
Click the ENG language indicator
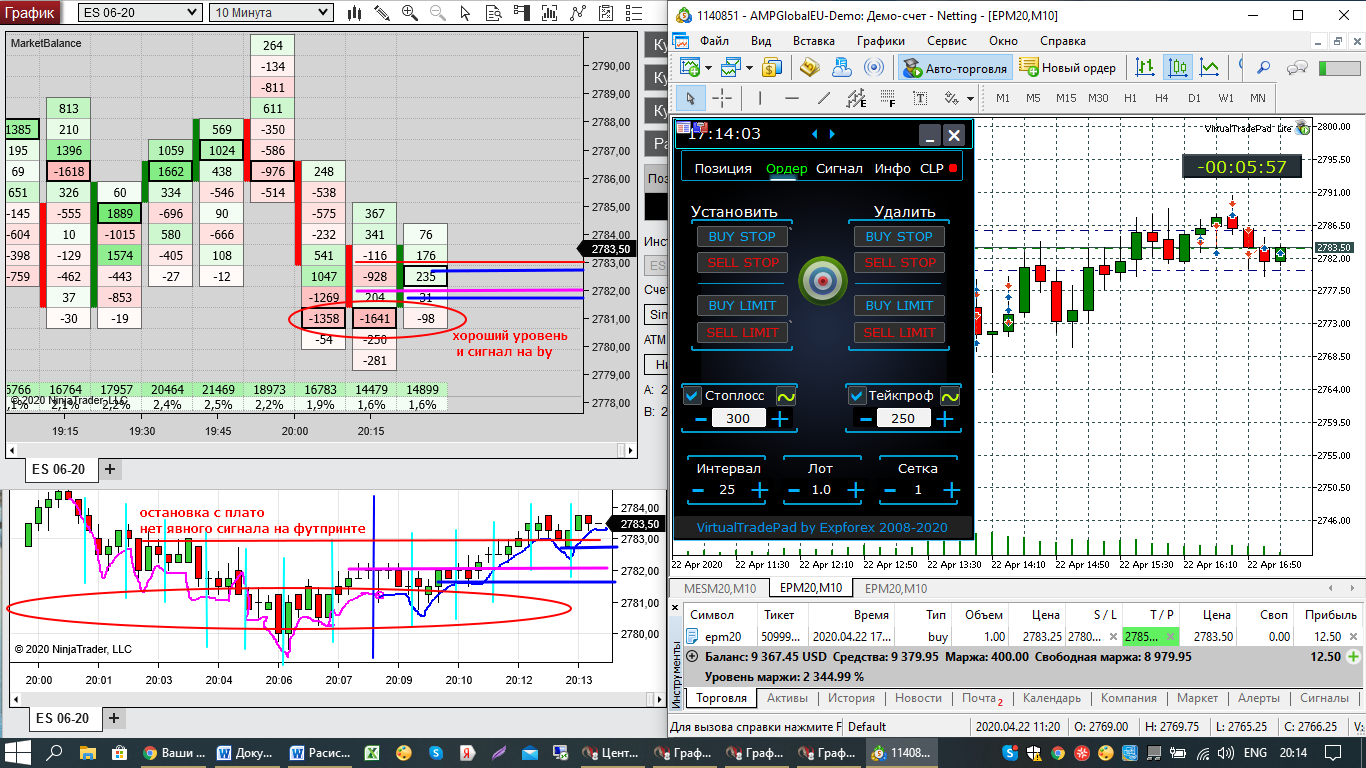click(1255, 753)
